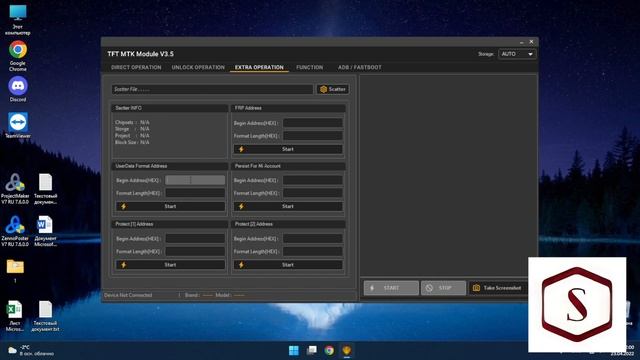Expand the Storage AUTO dropdown
The height and width of the screenshot is (360, 640).
517,54
